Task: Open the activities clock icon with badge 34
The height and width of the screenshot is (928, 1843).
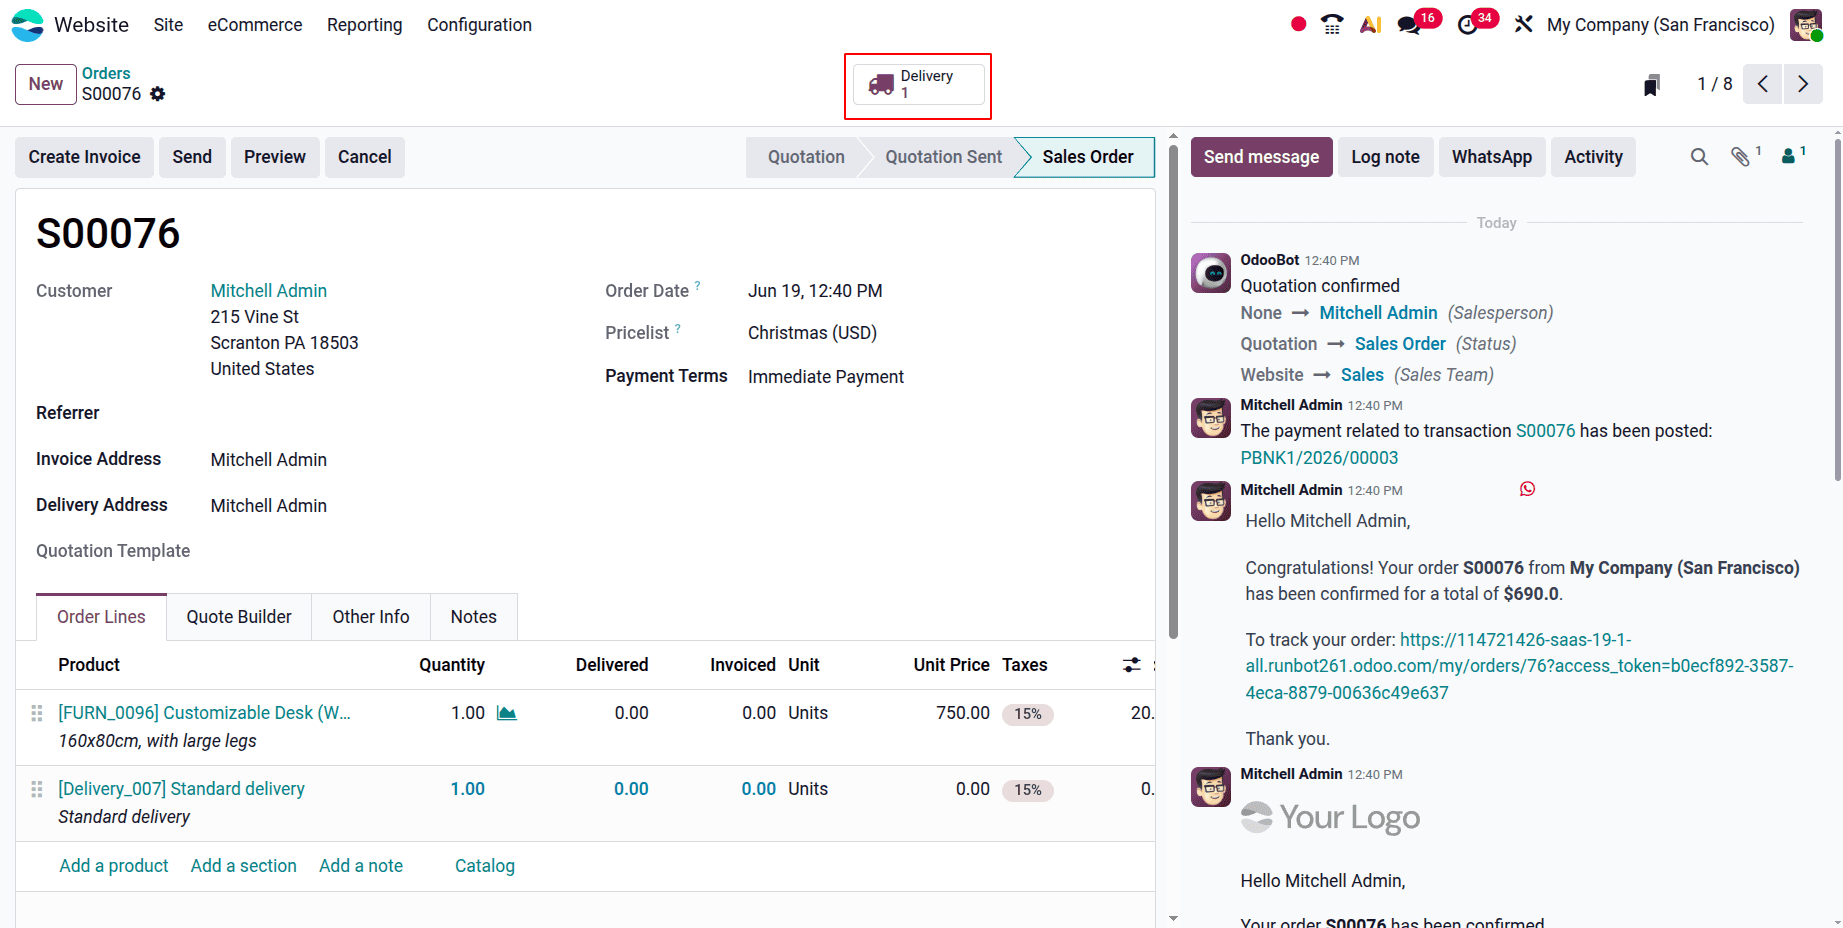Action: click(x=1468, y=25)
